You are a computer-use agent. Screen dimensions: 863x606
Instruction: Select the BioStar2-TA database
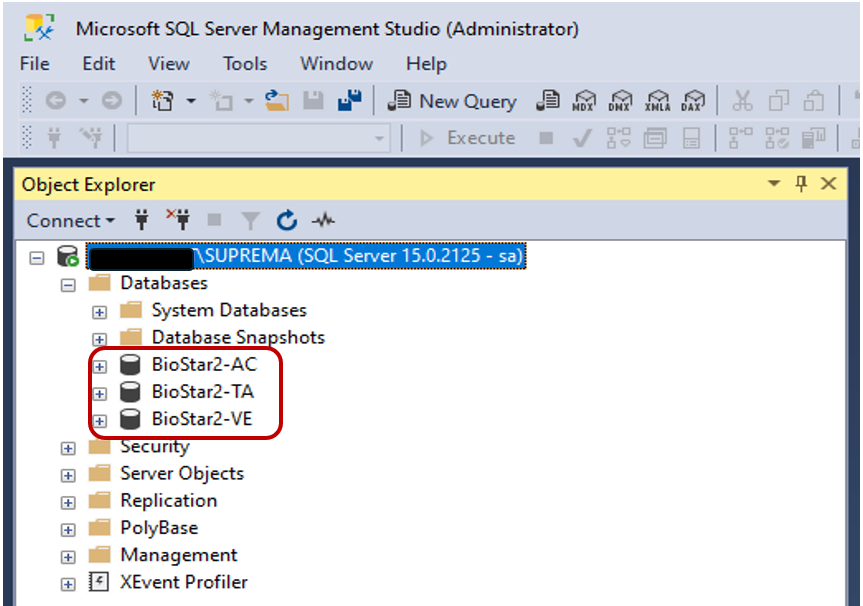pyautogui.click(x=203, y=392)
